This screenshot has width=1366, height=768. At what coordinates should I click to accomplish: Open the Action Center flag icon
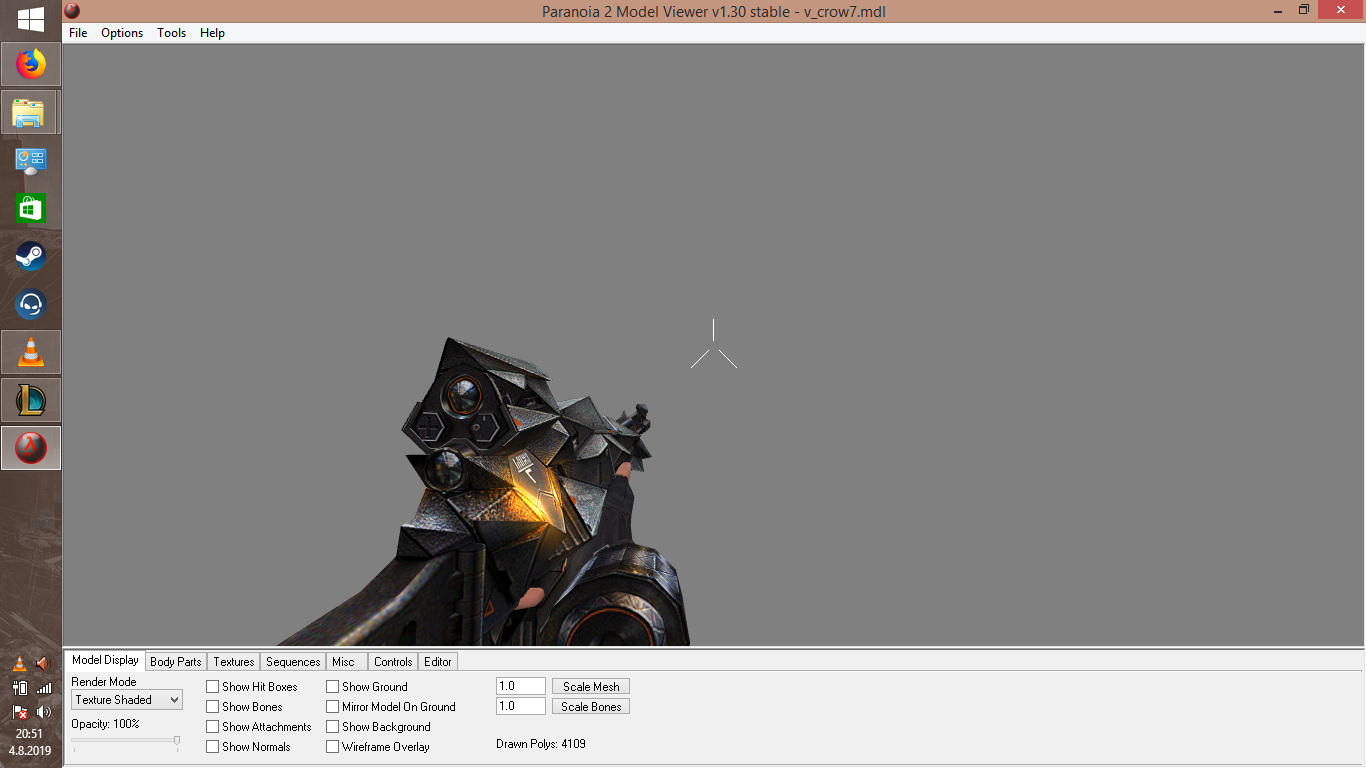point(20,711)
